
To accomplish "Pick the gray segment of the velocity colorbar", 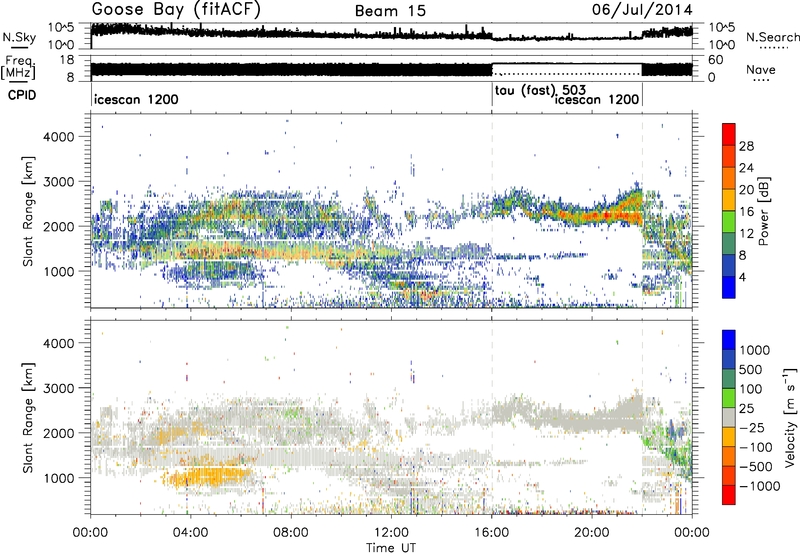I will pos(729,417).
